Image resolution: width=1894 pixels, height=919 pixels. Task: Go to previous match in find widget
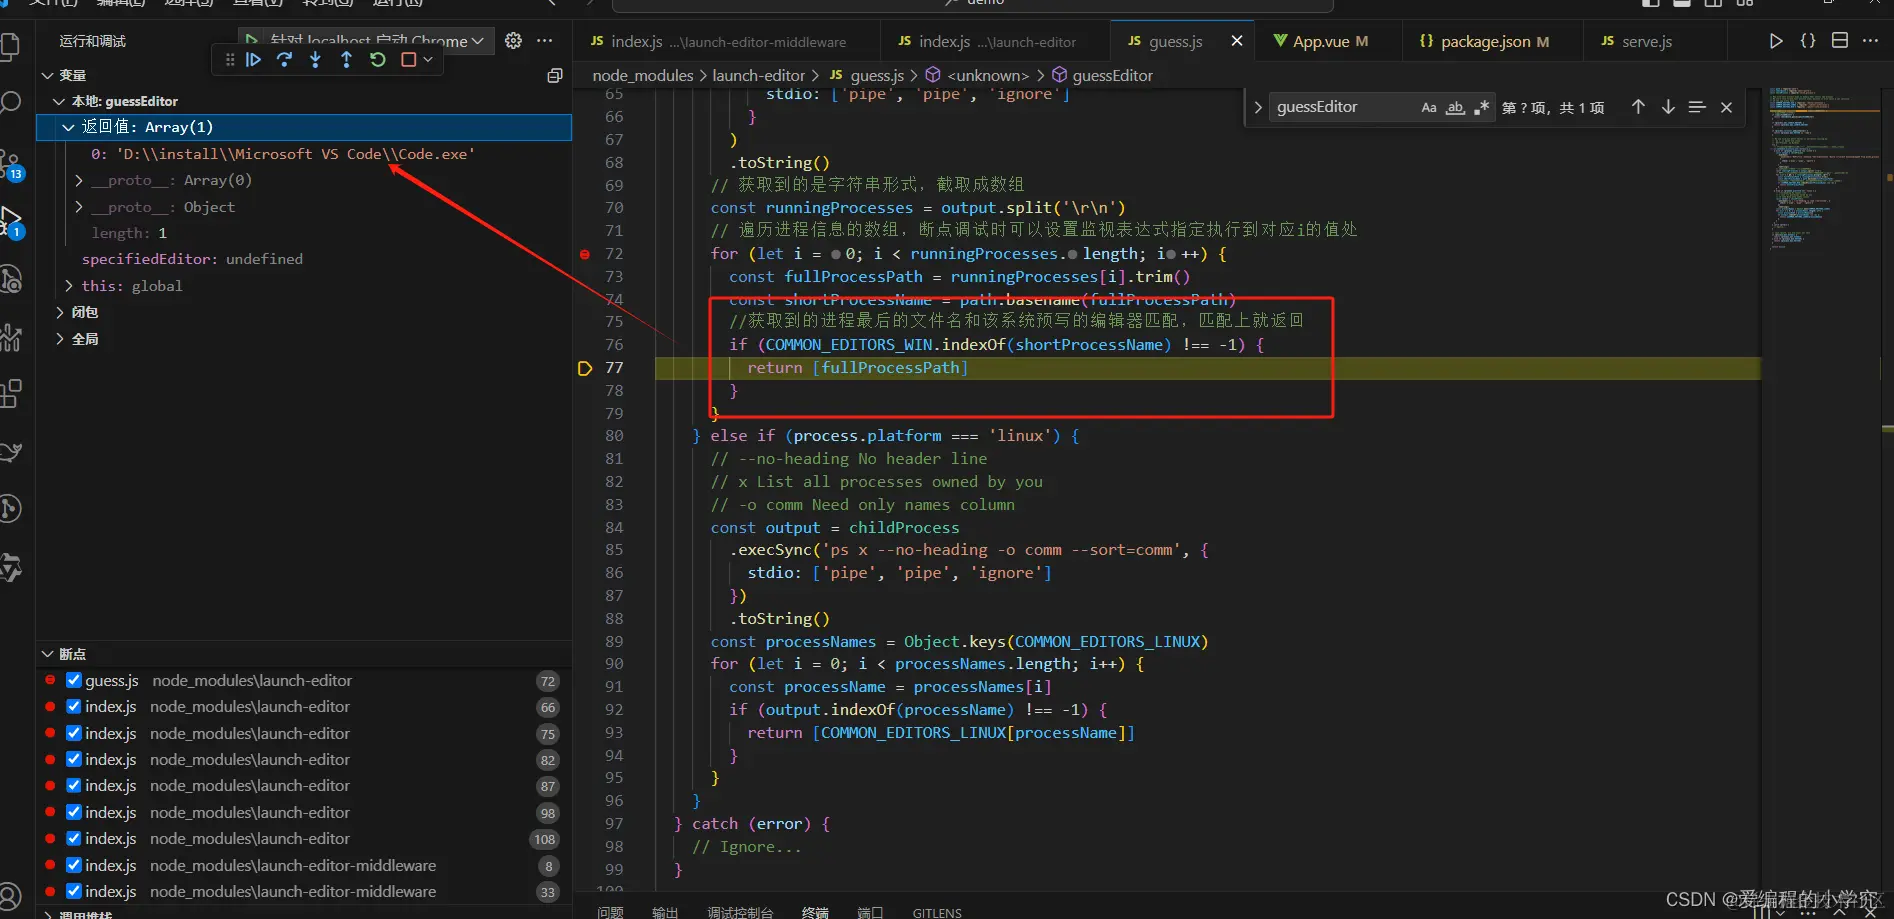click(1638, 107)
